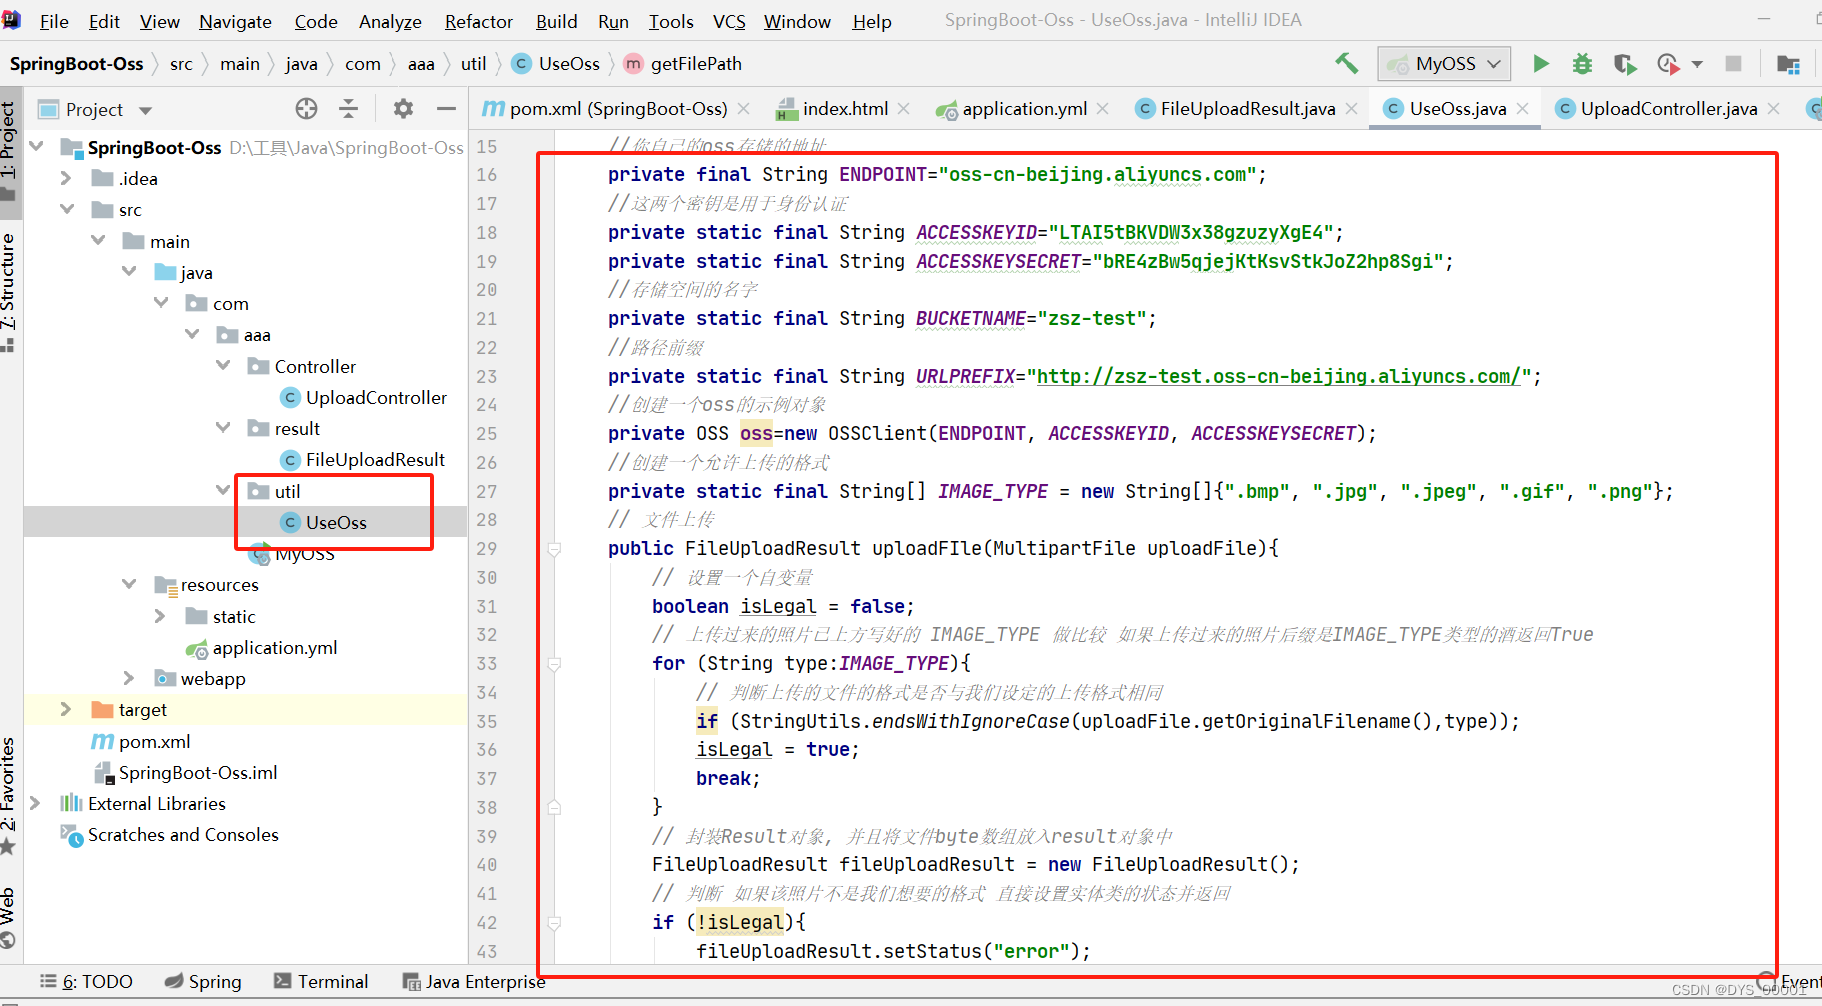Collapse the Controller package
Screen dimensions: 1822x1006
(x=223, y=366)
